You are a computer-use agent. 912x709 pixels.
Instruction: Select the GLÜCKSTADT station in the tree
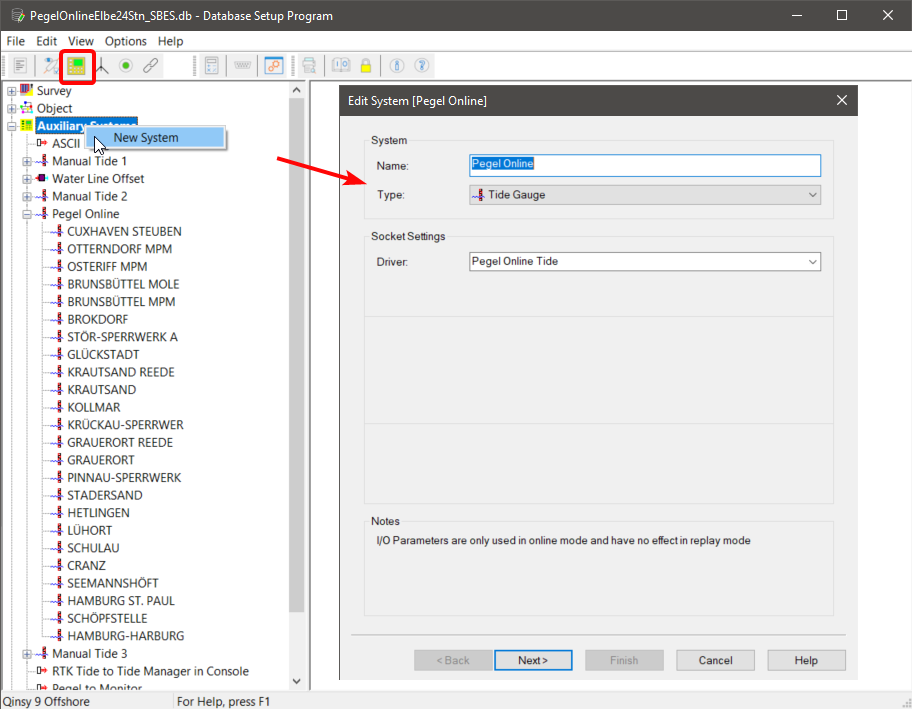coord(103,355)
